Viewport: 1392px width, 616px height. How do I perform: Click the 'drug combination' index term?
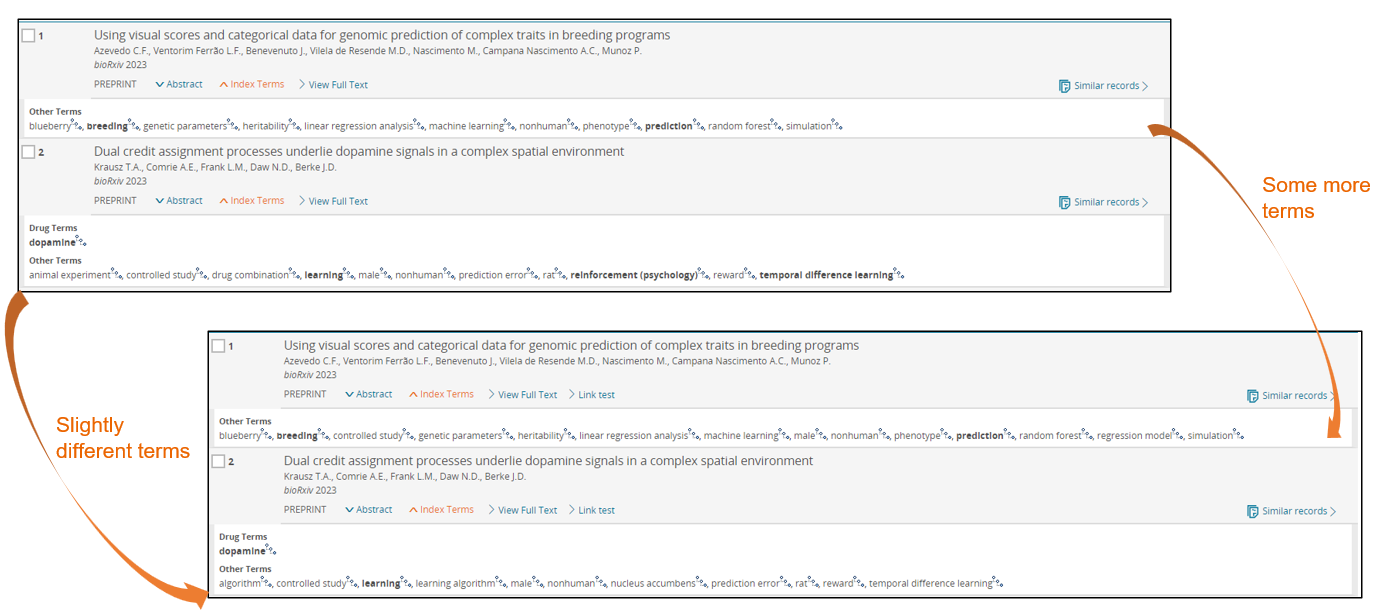point(248,275)
